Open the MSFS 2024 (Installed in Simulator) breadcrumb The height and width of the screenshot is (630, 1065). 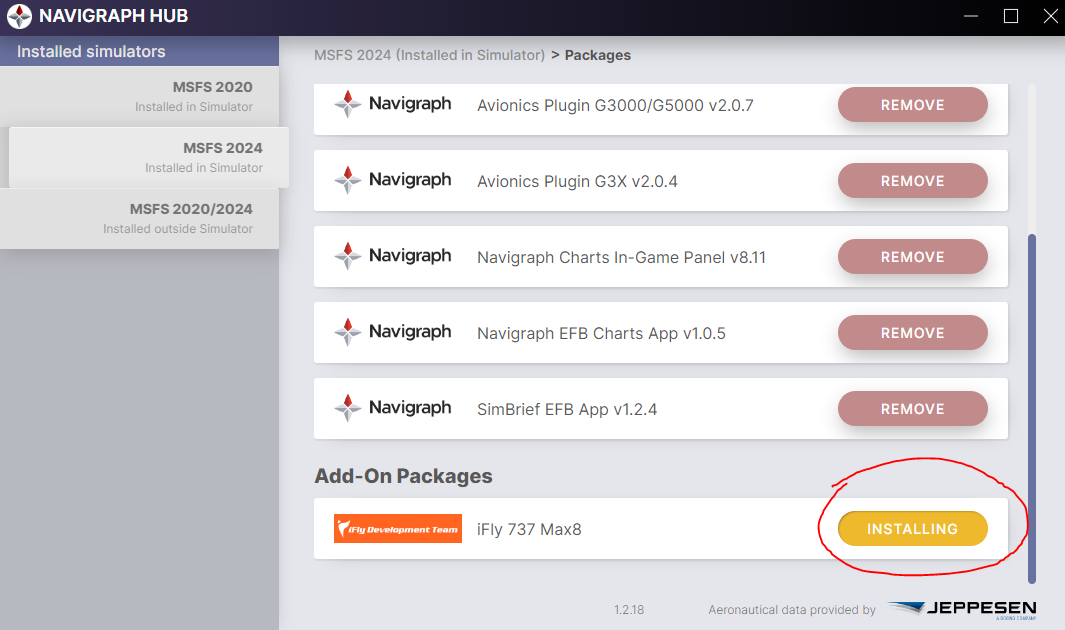[x=429, y=55]
